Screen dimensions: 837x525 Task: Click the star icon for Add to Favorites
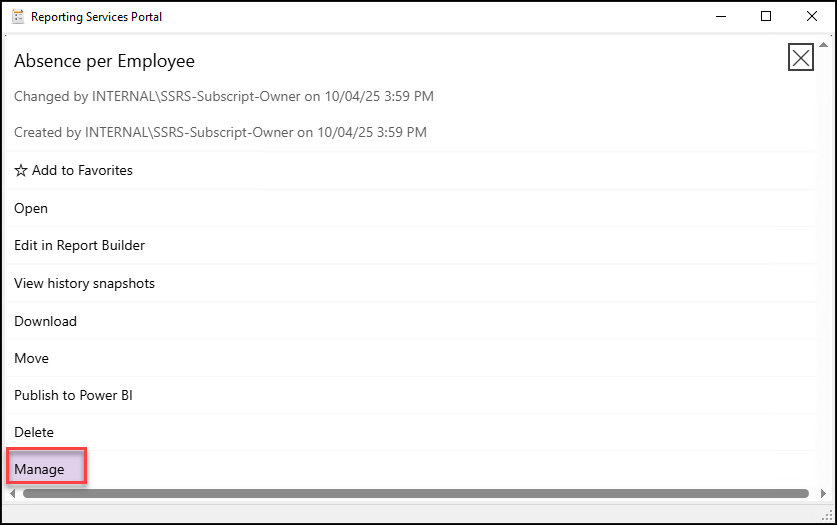(21, 171)
